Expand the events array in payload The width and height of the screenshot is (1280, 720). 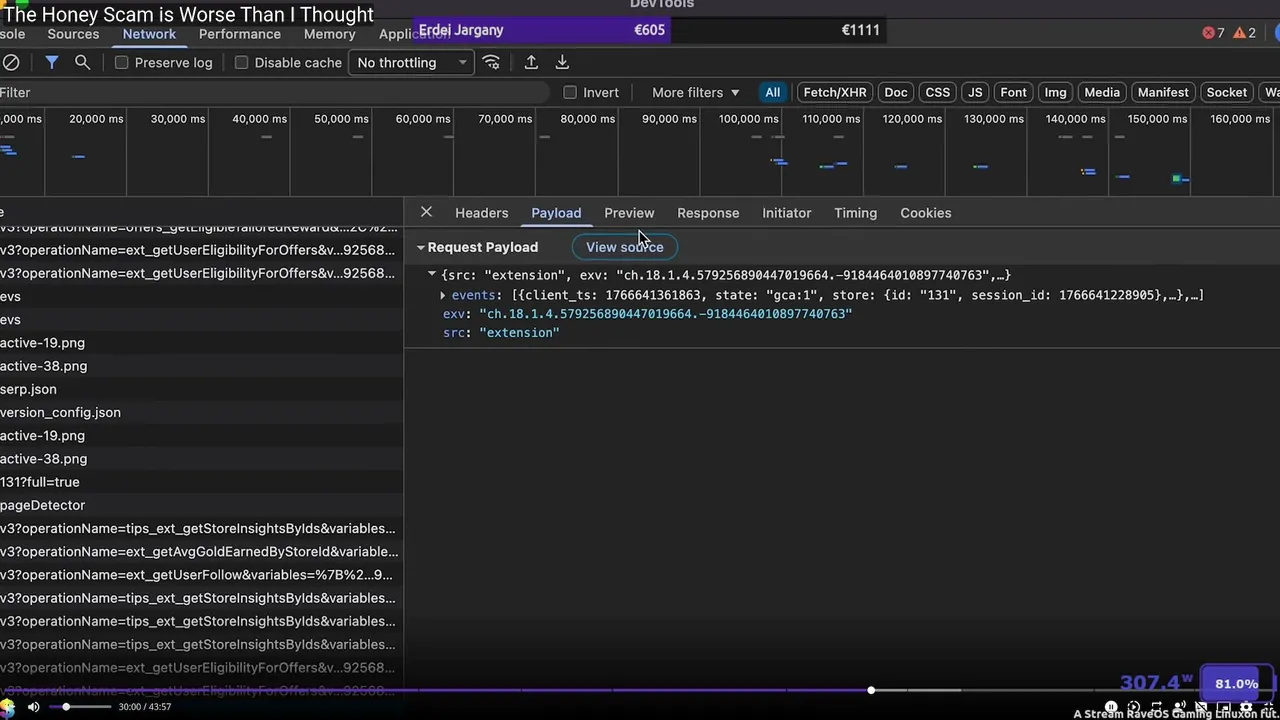click(x=443, y=295)
